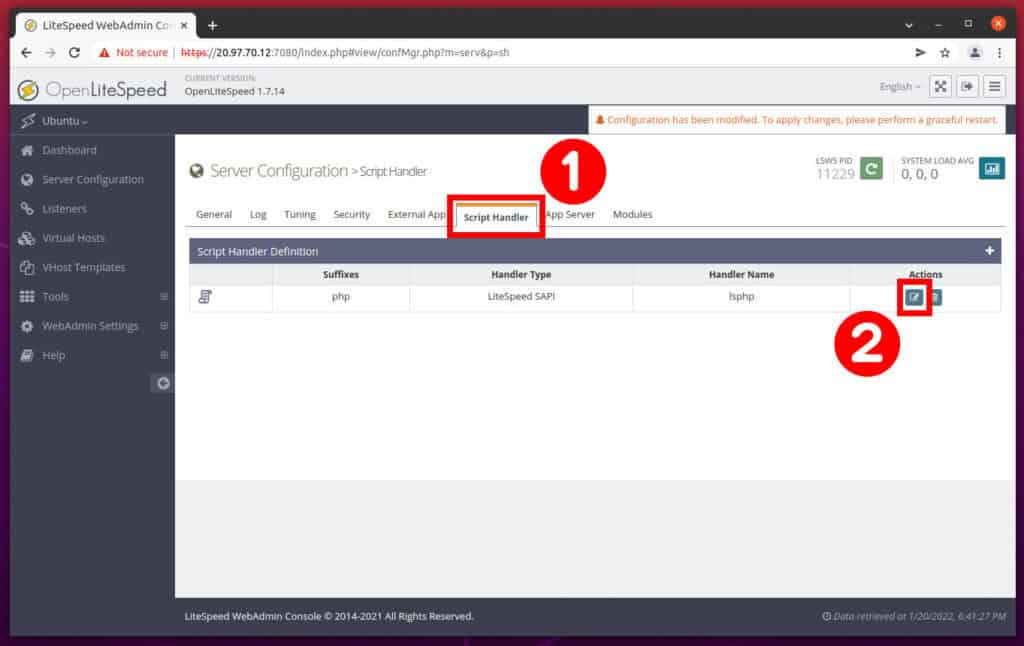Add a script handler with plus icon
This screenshot has width=1024, height=646.
(989, 251)
